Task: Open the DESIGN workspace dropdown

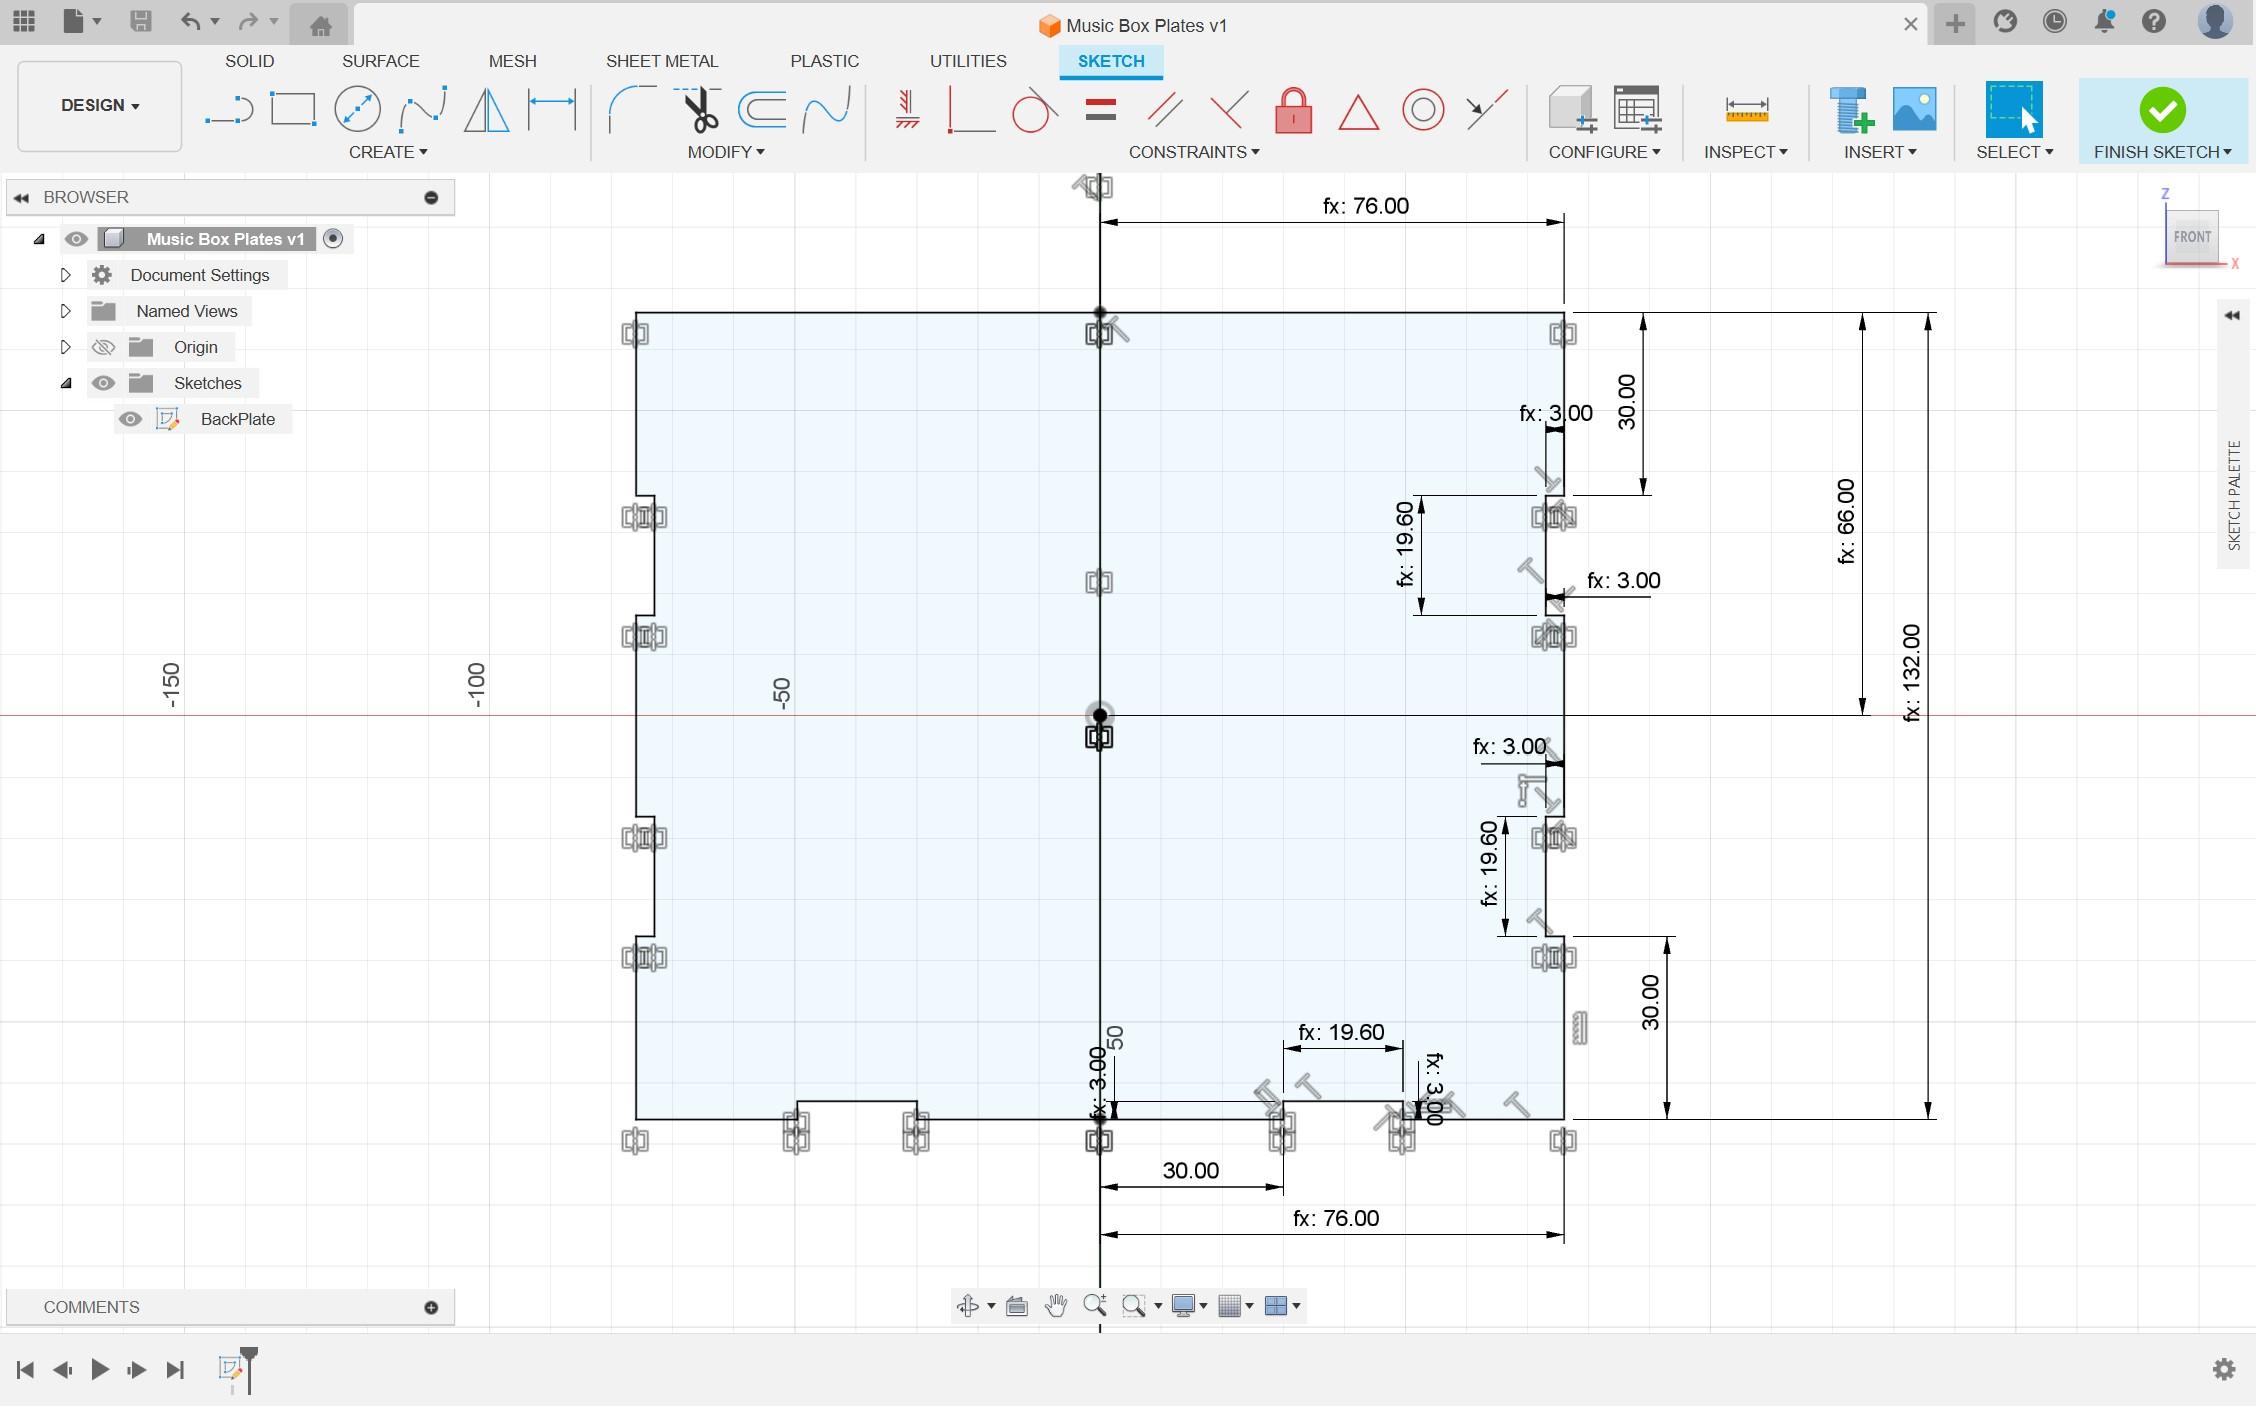Action: tap(100, 105)
